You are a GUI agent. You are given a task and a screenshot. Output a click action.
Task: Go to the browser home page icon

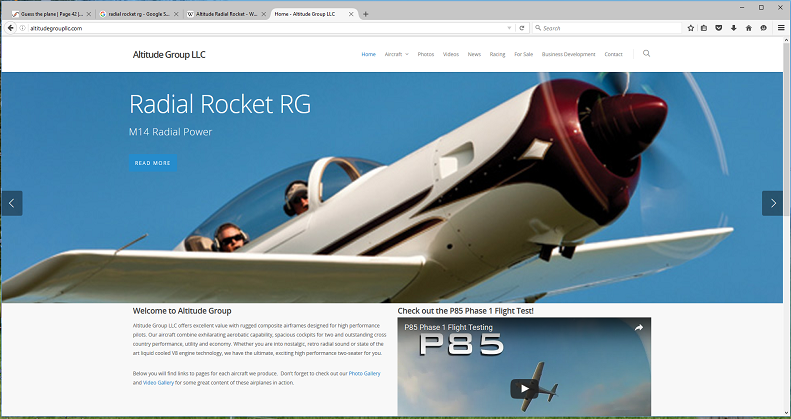[749, 28]
